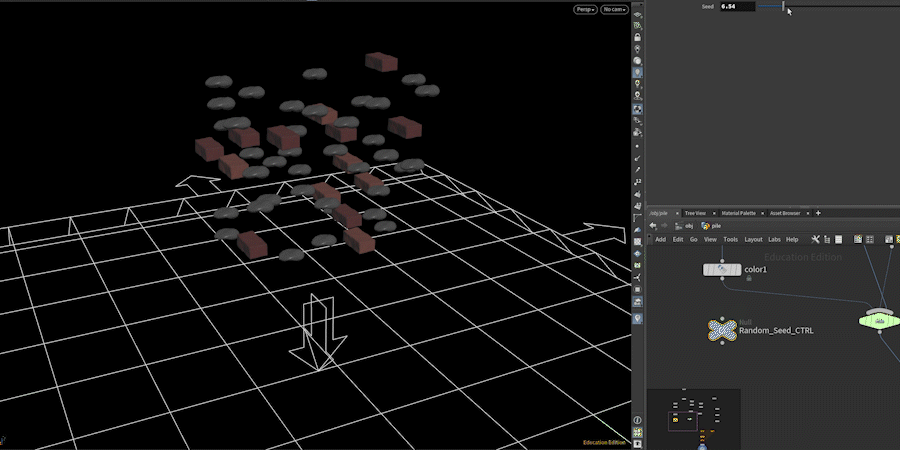The image size is (900, 450).
Task: Switch to the /obj/pile network tab
Action: [x=660, y=213]
